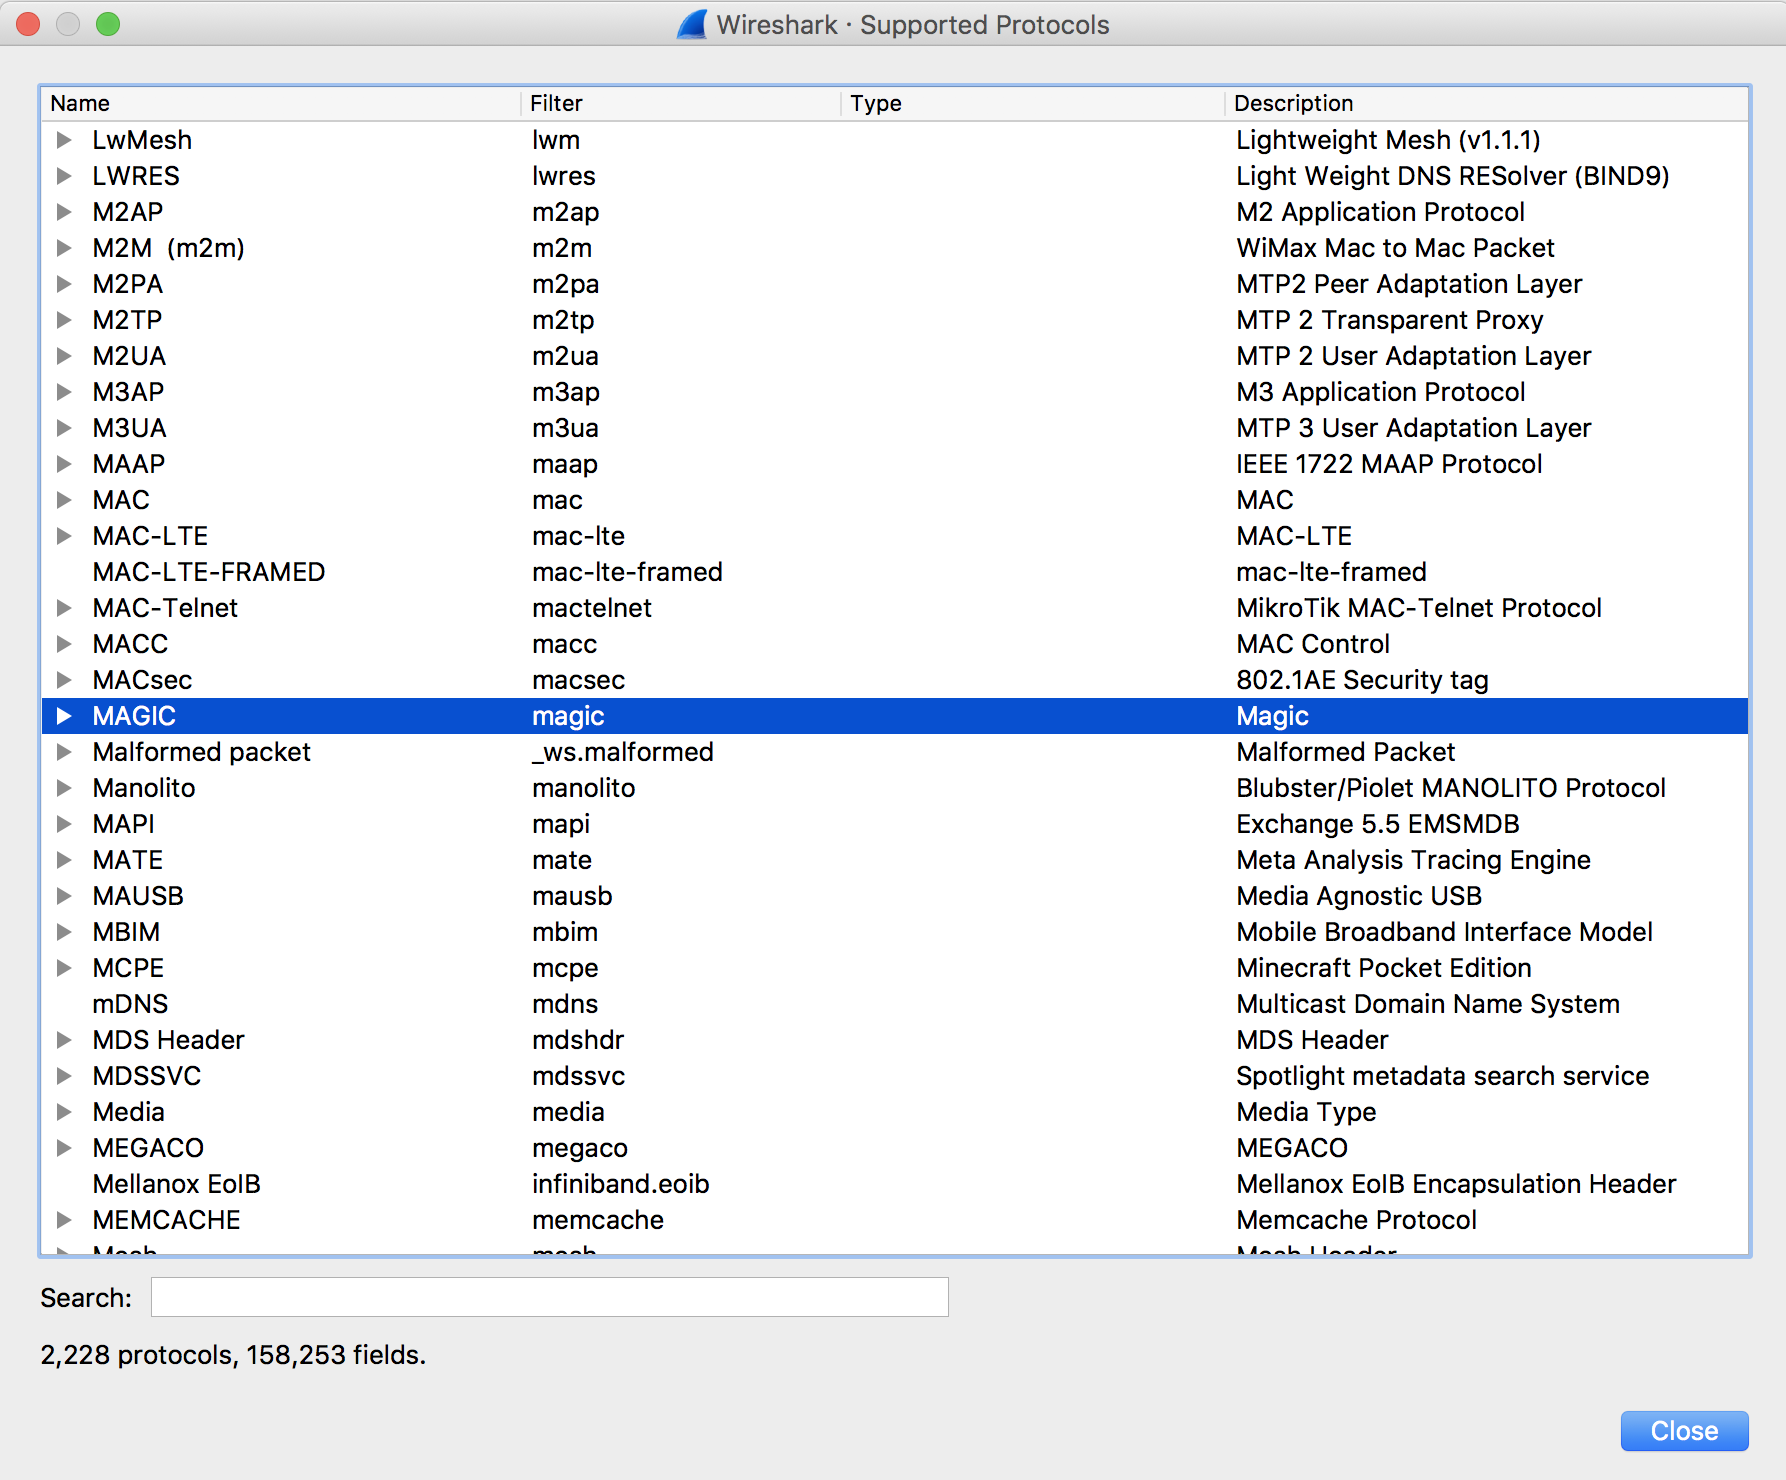
Task: Select the mDNS protocol row
Action: click(x=130, y=1004)
